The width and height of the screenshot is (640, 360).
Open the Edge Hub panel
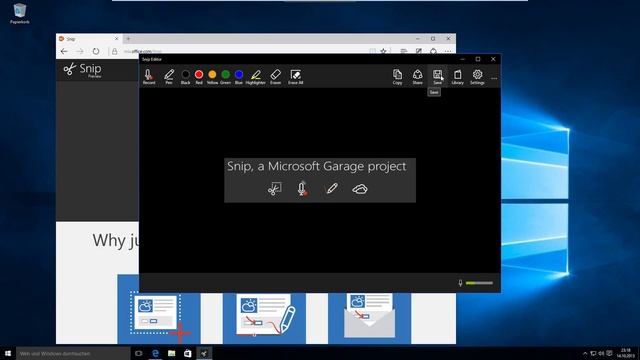click(x=403, y=51)
